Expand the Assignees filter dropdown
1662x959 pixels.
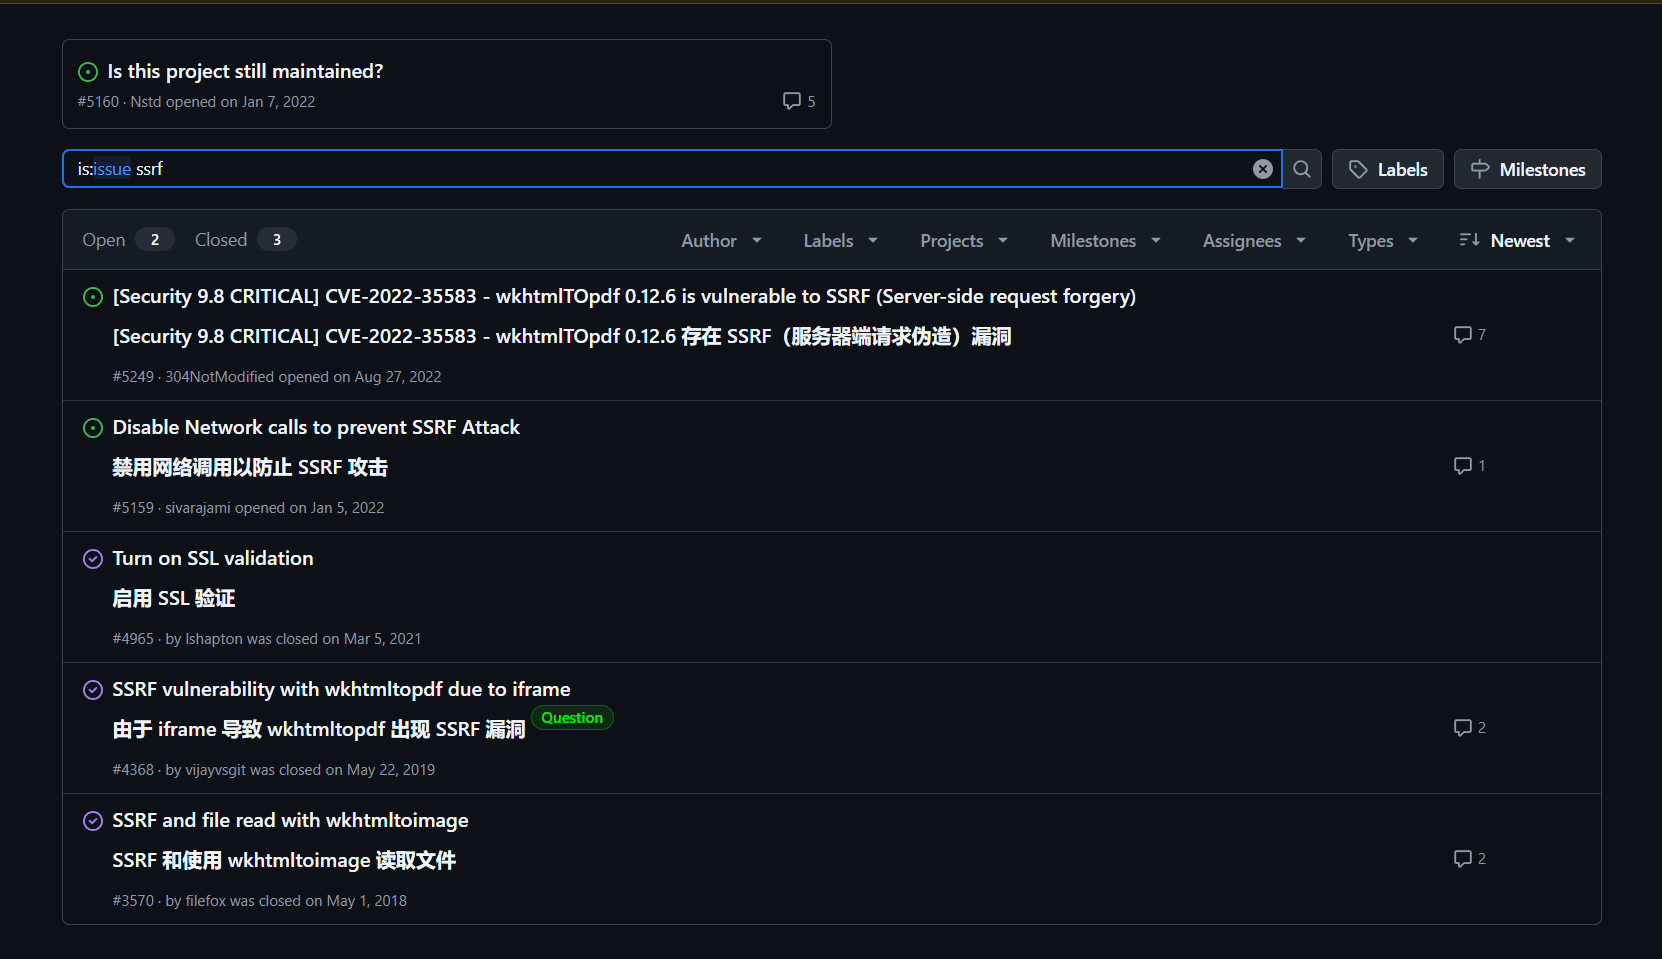coord(1254,241)
